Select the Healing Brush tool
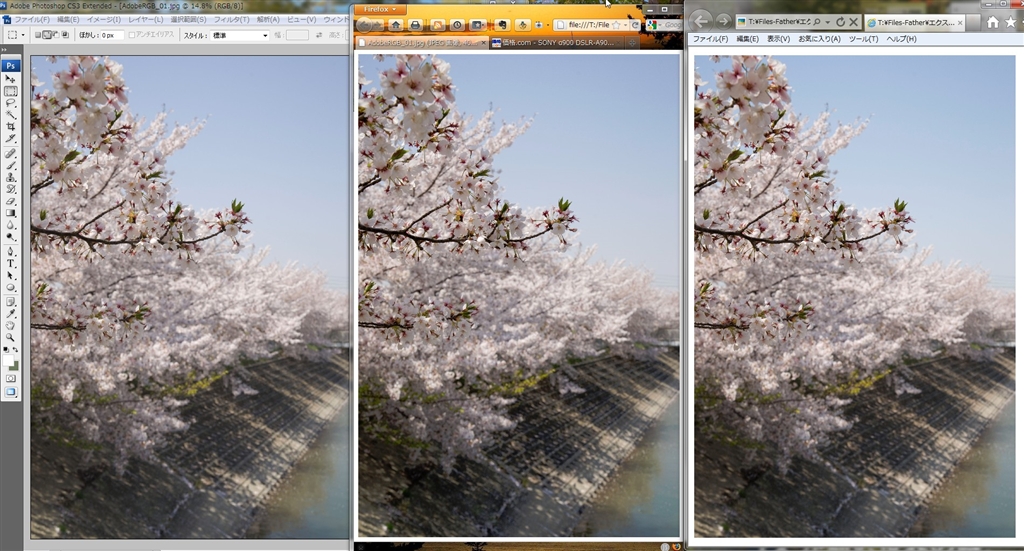Screen dimensions: 1024x551 [10, 153]
